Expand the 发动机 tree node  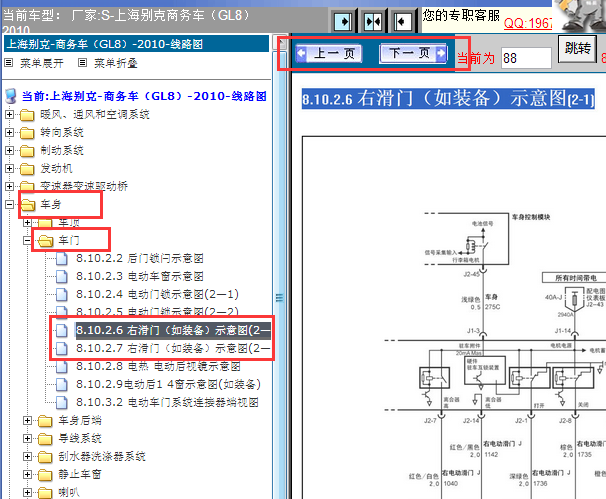click(x=9, y=169)
